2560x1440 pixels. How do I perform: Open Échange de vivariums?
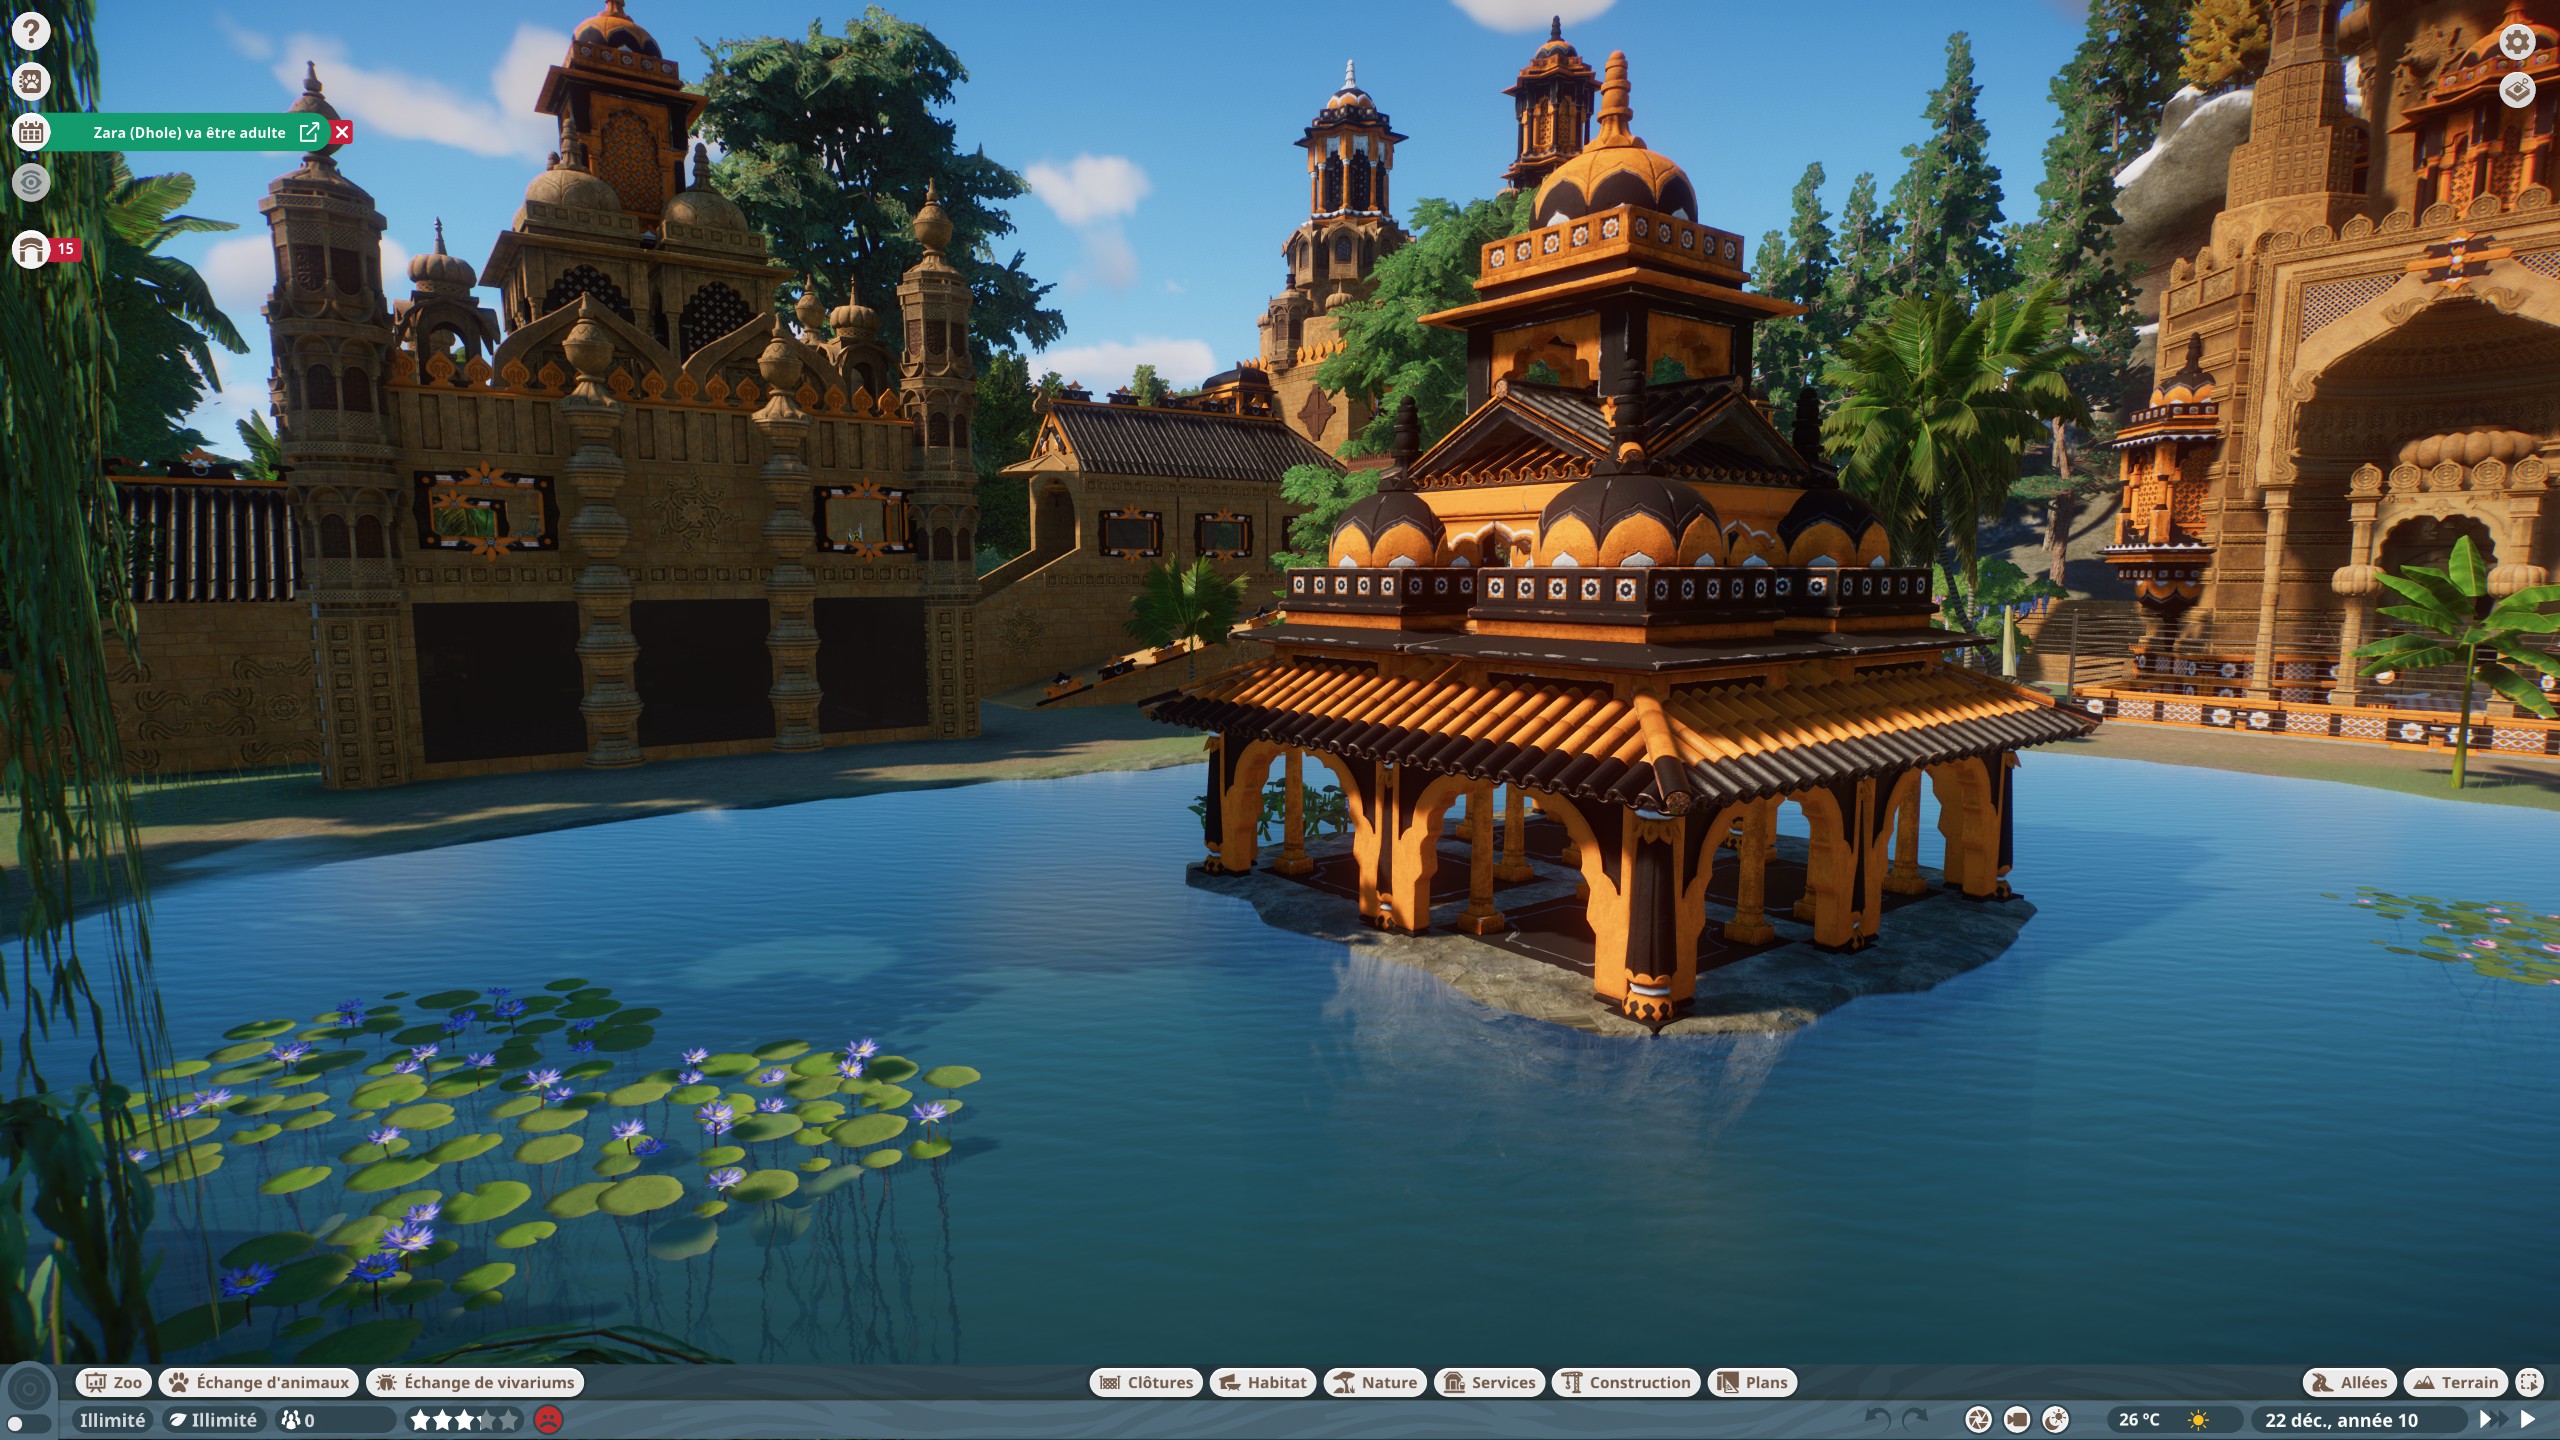click(x=475, y=1382)
